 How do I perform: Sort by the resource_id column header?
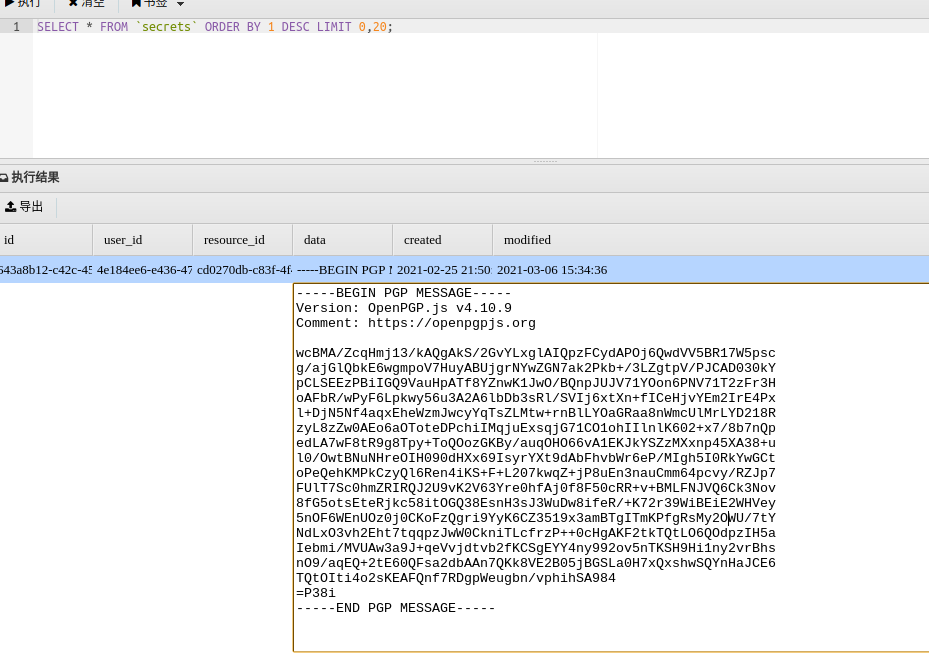point(243,240)
